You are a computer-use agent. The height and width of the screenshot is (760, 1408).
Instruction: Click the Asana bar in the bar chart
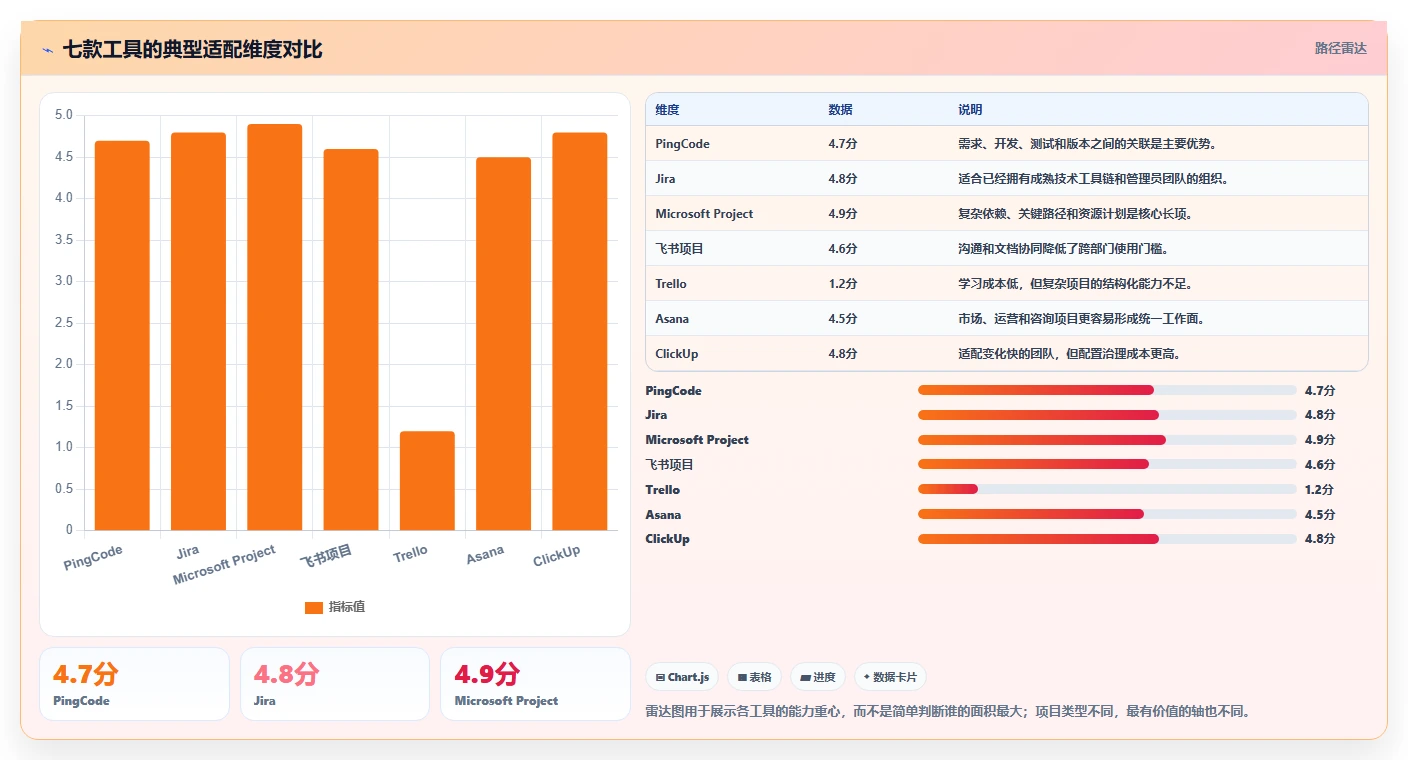tap(503, 343)
